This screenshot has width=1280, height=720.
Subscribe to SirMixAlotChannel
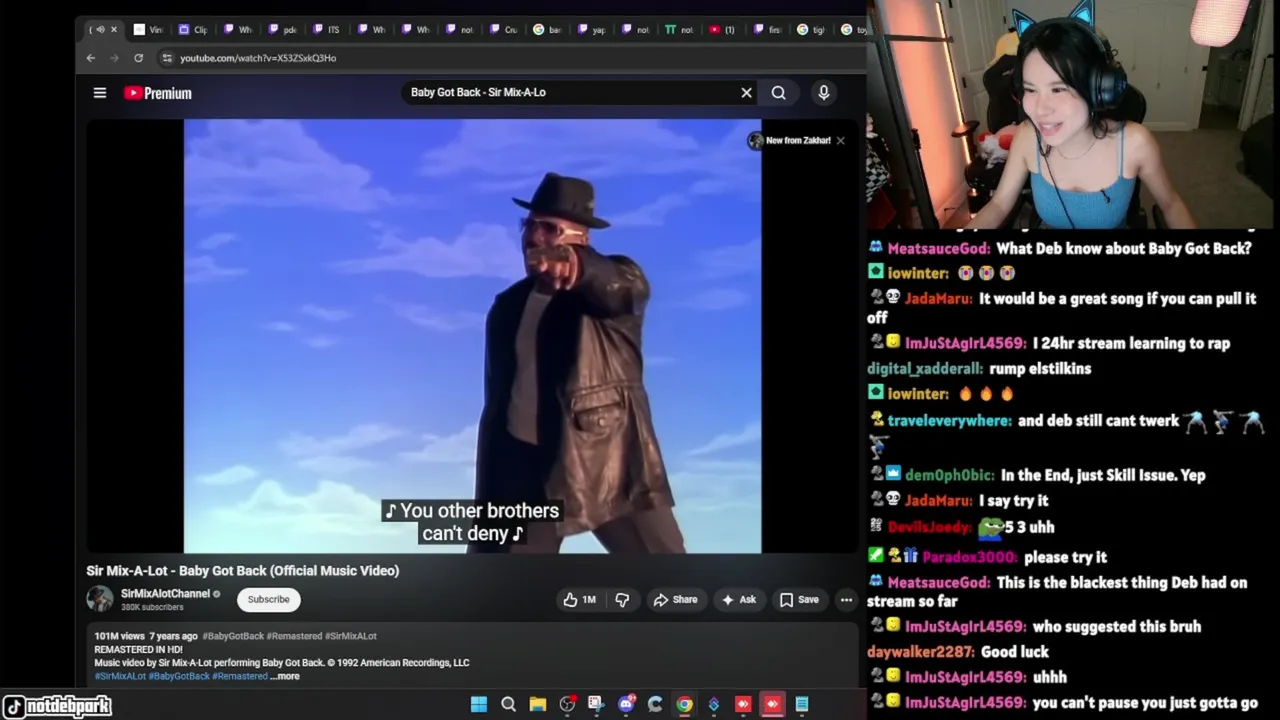(268, 599)
